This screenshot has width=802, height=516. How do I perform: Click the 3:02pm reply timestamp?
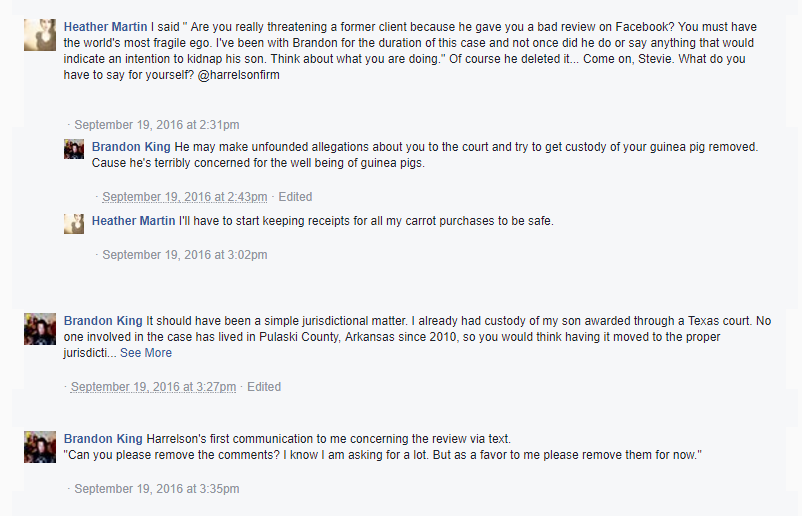(185, 255)
